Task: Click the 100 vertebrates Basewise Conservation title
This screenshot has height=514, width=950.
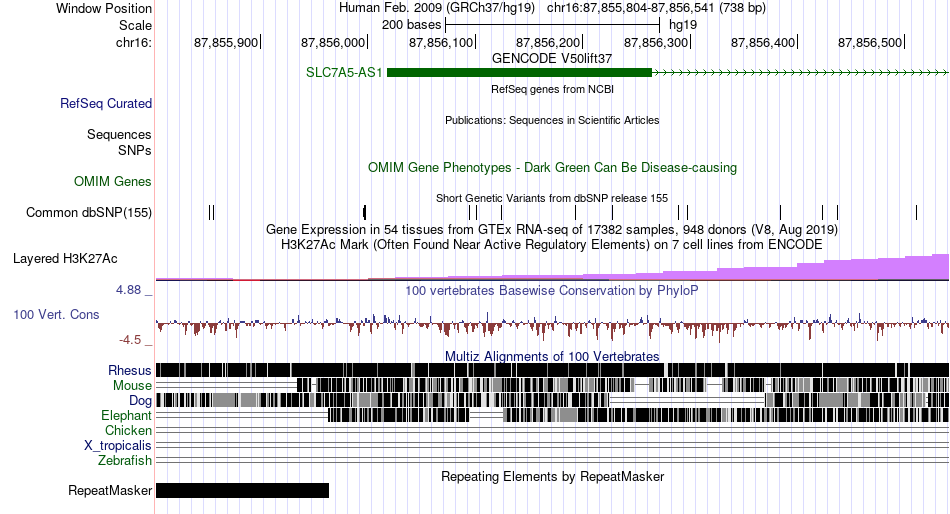Action: (x=552, y=290)
